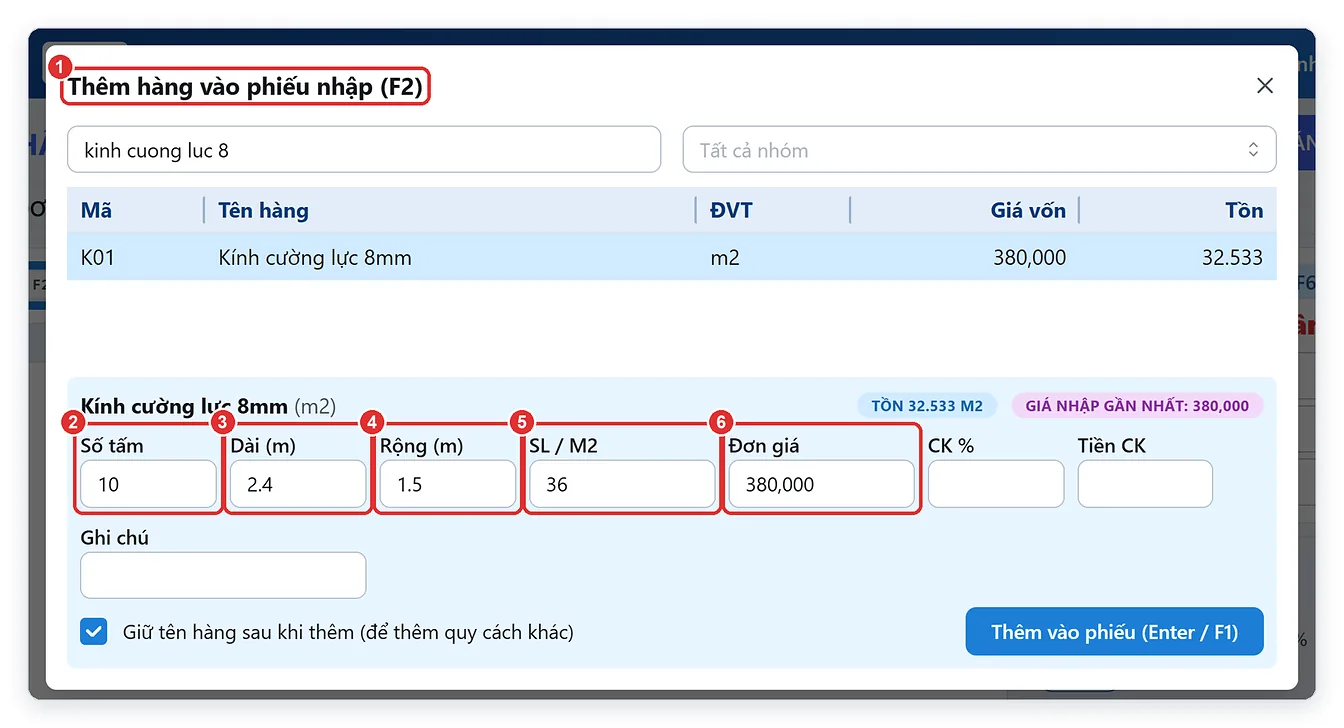Click the m2 unit cell

point(724,257)
